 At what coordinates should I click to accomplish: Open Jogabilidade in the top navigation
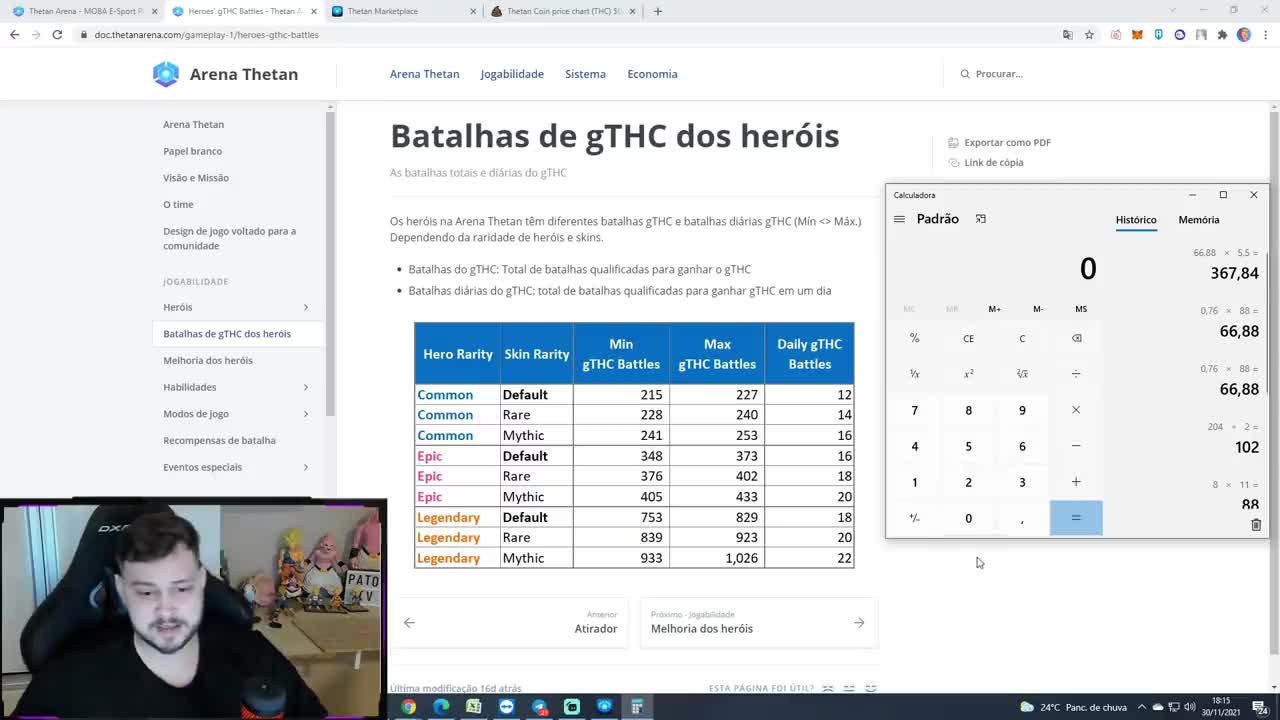512,74
